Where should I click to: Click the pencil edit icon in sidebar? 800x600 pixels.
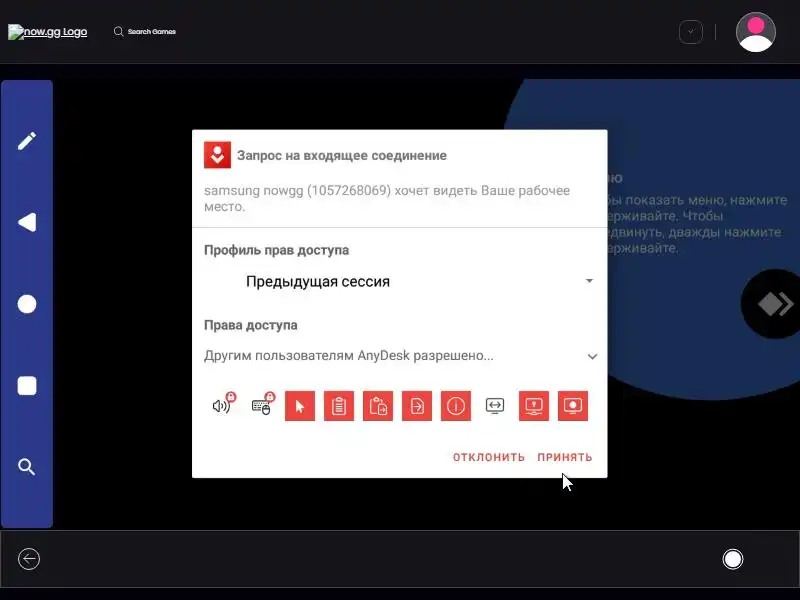(27, 141)
